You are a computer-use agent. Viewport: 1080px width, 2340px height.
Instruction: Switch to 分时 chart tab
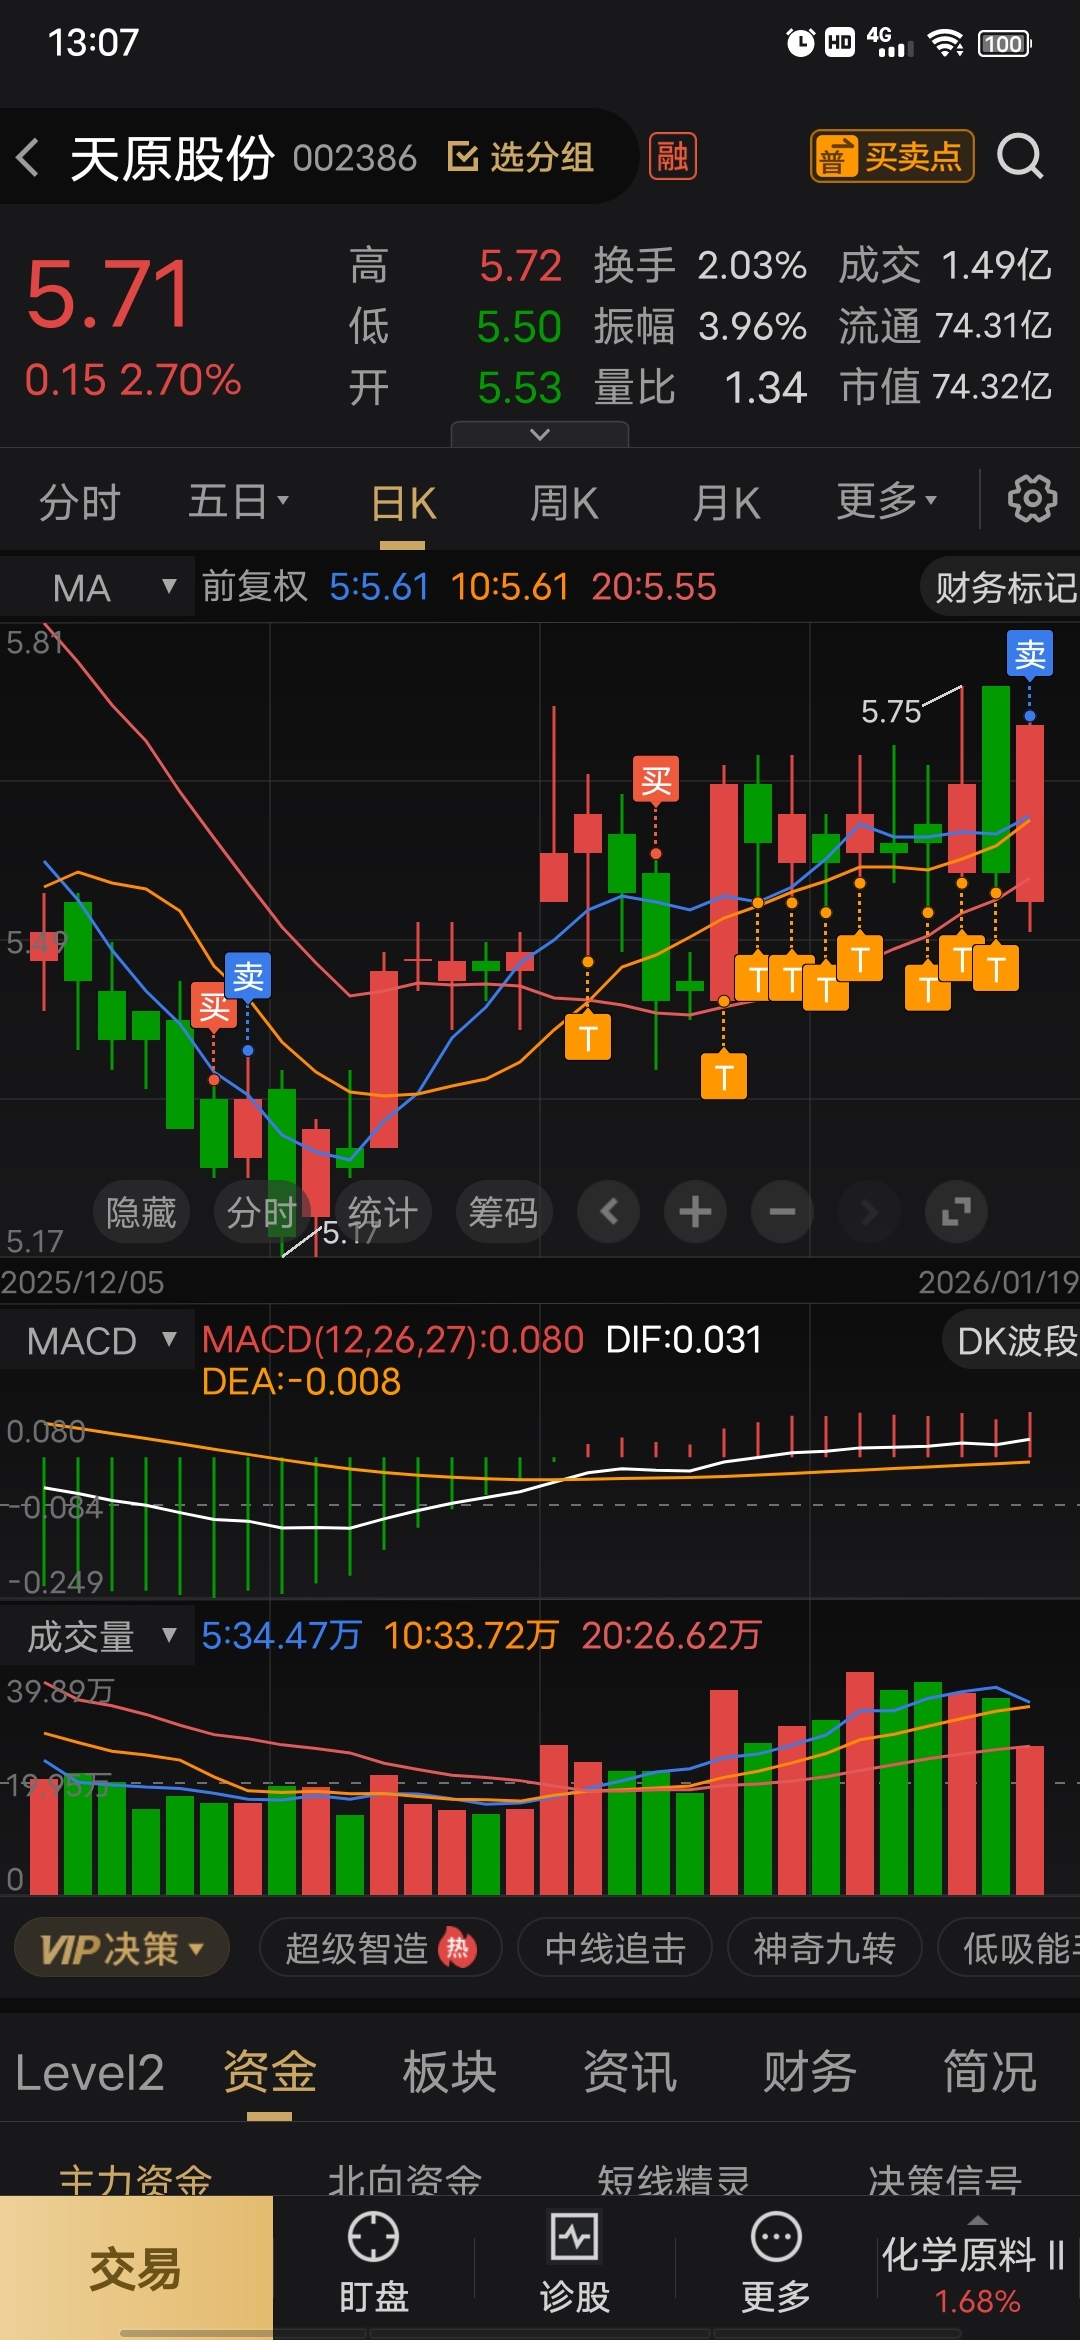pyautogui.click(x=80, y=502)
